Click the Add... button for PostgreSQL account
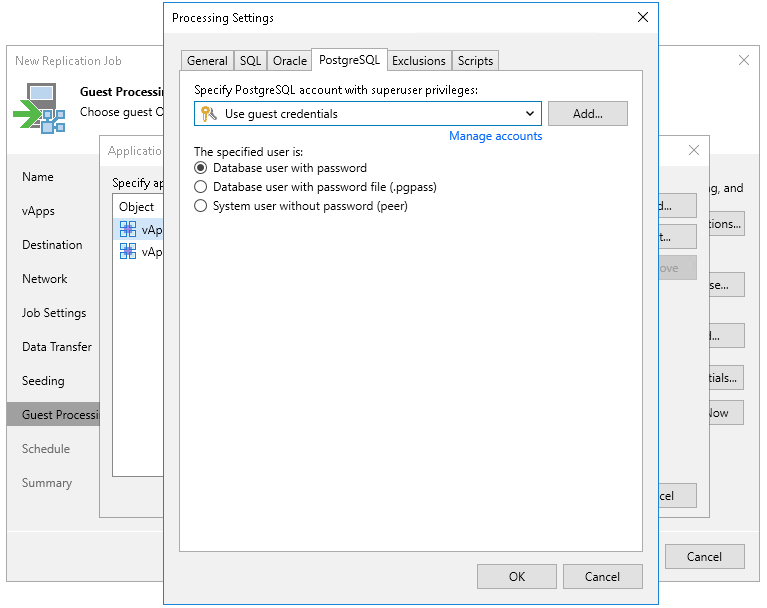Viewport: 767px width, 608px height. coord(587,113)
